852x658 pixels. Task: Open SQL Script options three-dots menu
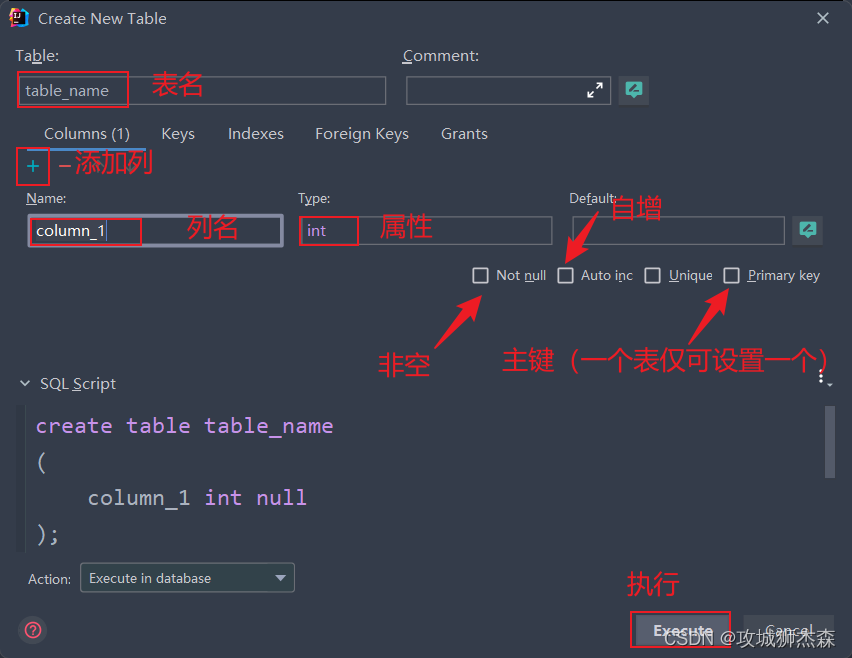pos(824,378)
